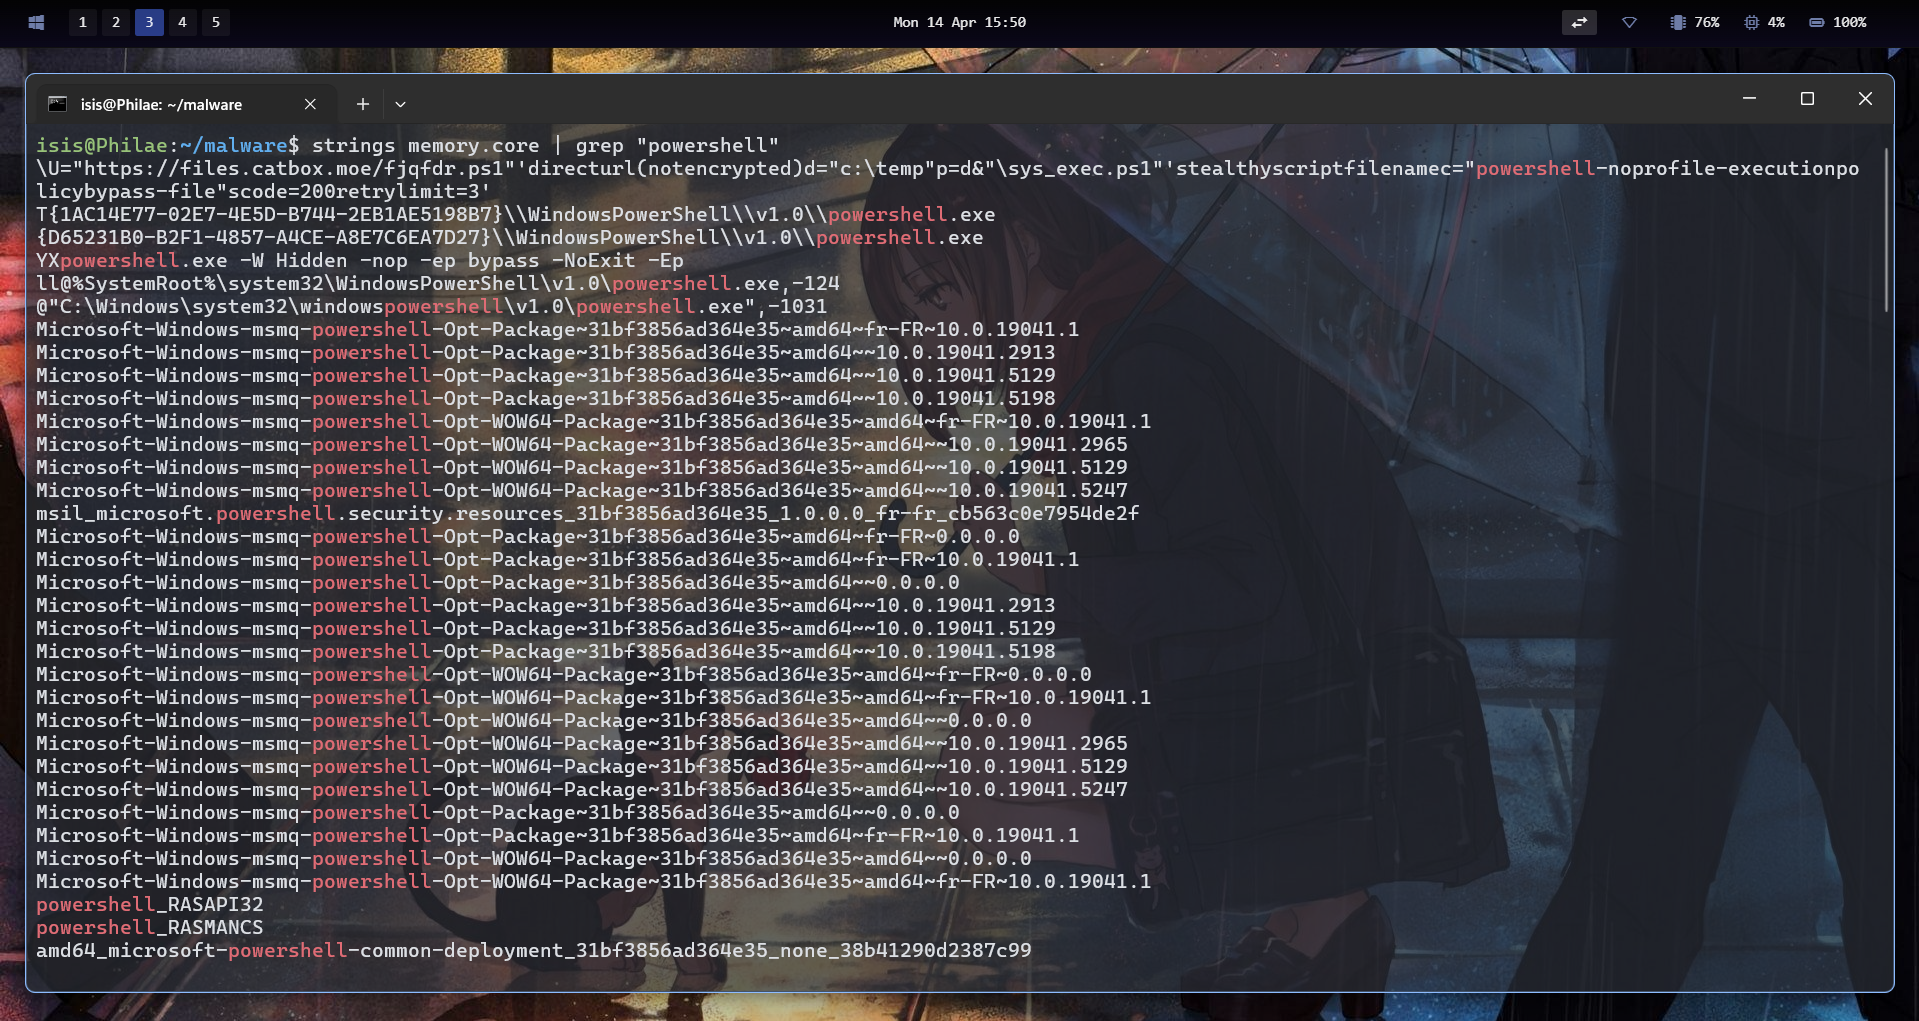Open a new terminal tab with plus
The image size is (1919, 1021).
pyautogui.click(x=363, y=104)
